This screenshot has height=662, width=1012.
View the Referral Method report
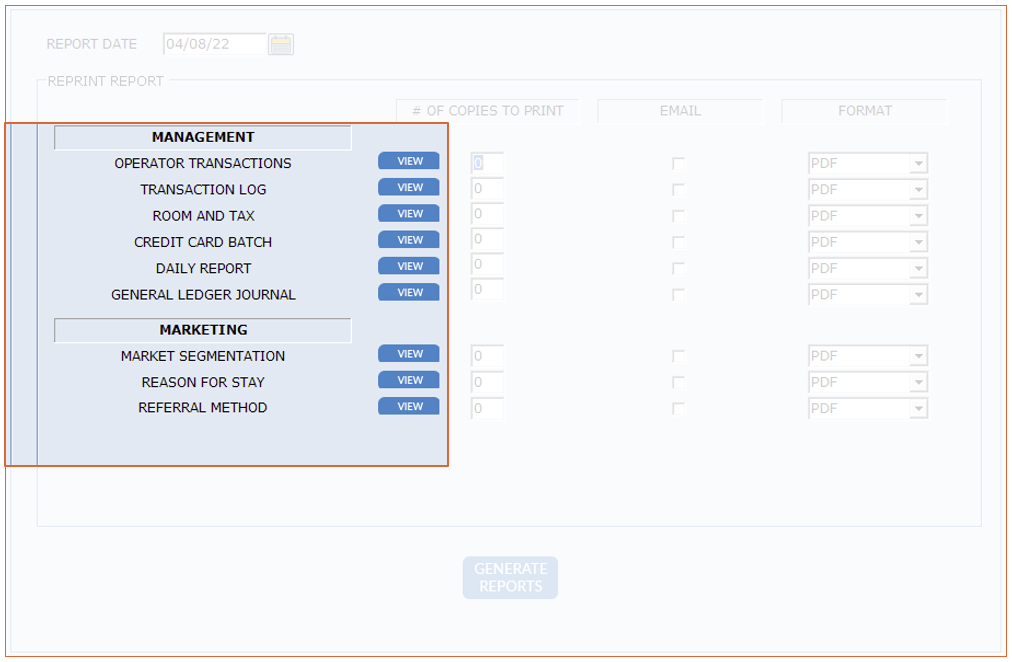pyautogui.click(x=408, y=406)
